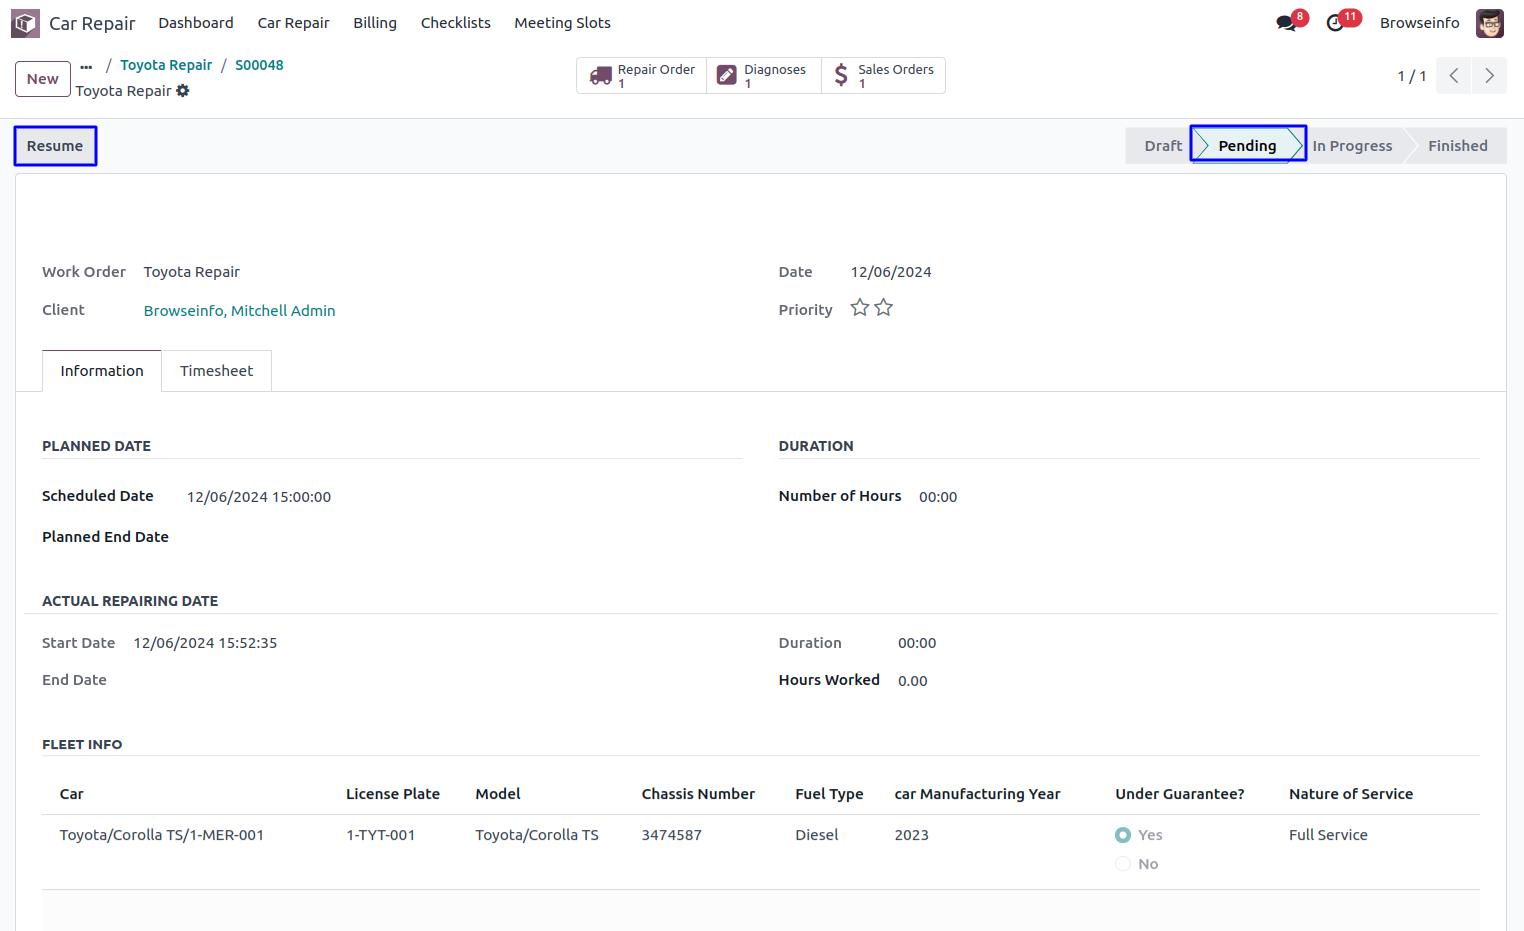This screenshot has width=1524, height=931.
Task: Open the Billing menu
Action: click(x=374, y=23)
